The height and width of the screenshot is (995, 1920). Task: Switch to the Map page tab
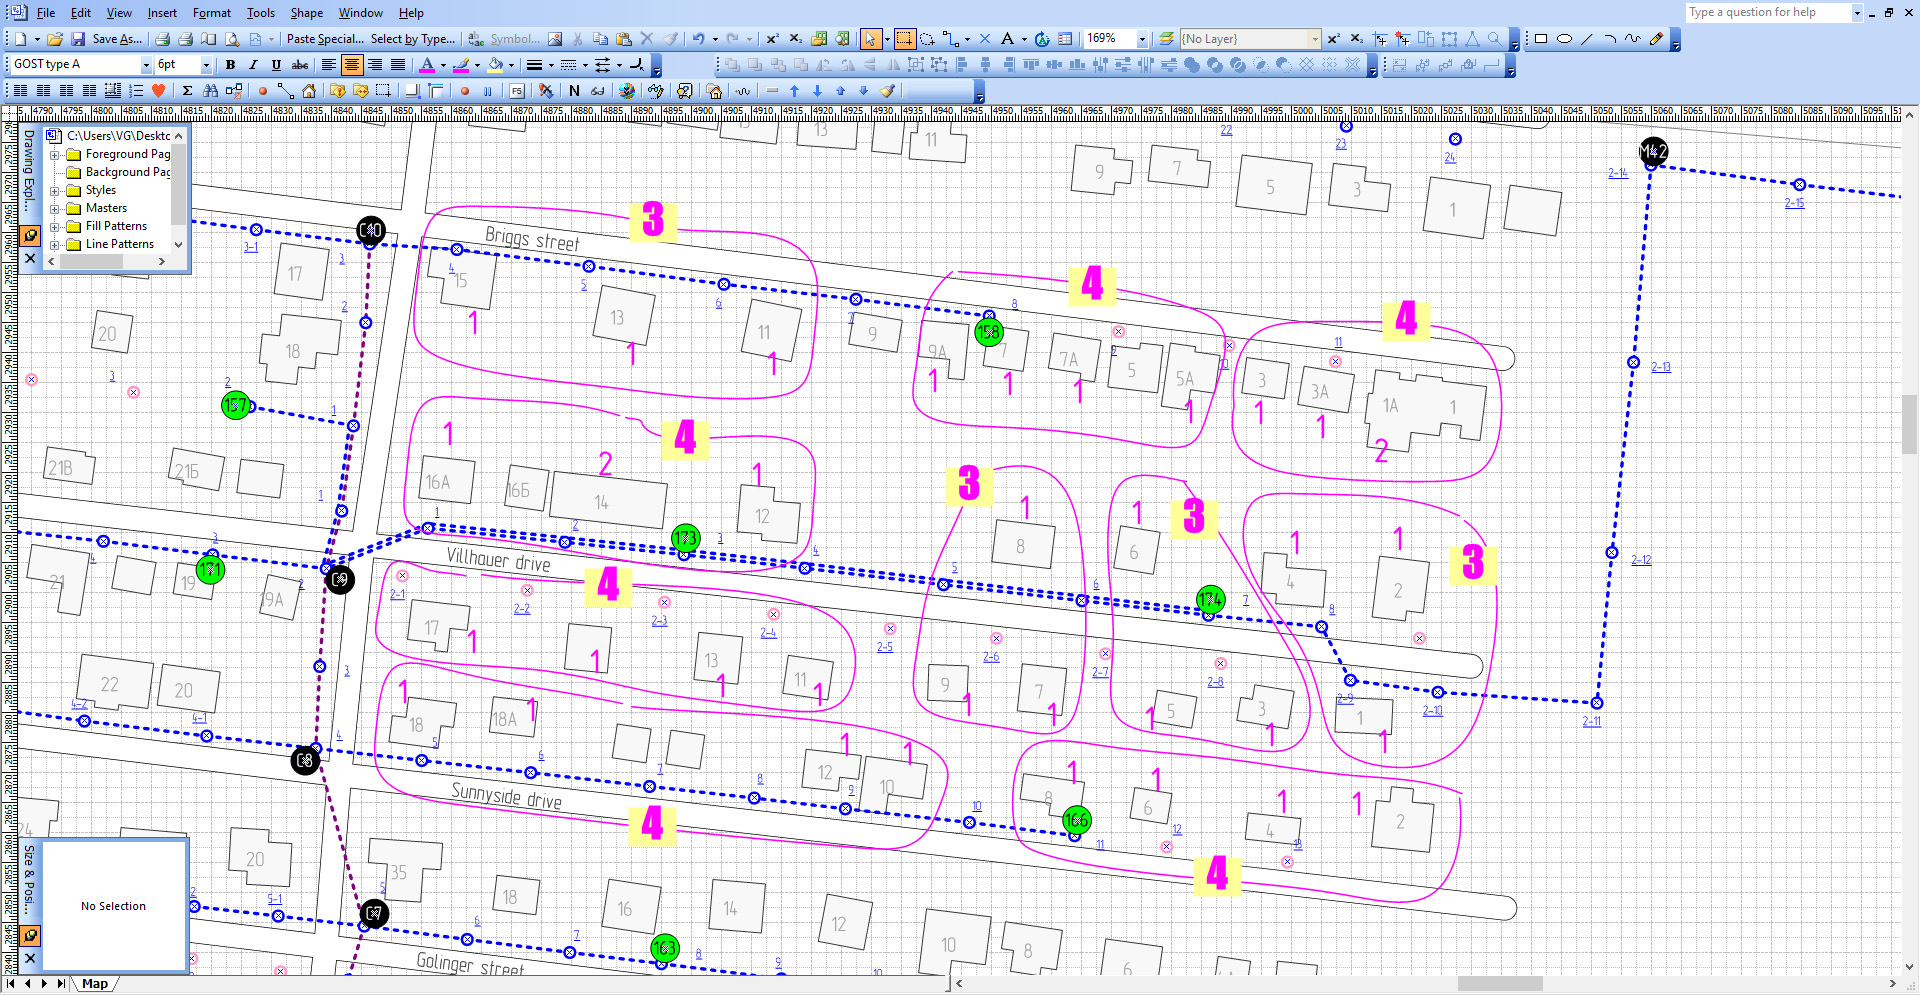point(95,983)
